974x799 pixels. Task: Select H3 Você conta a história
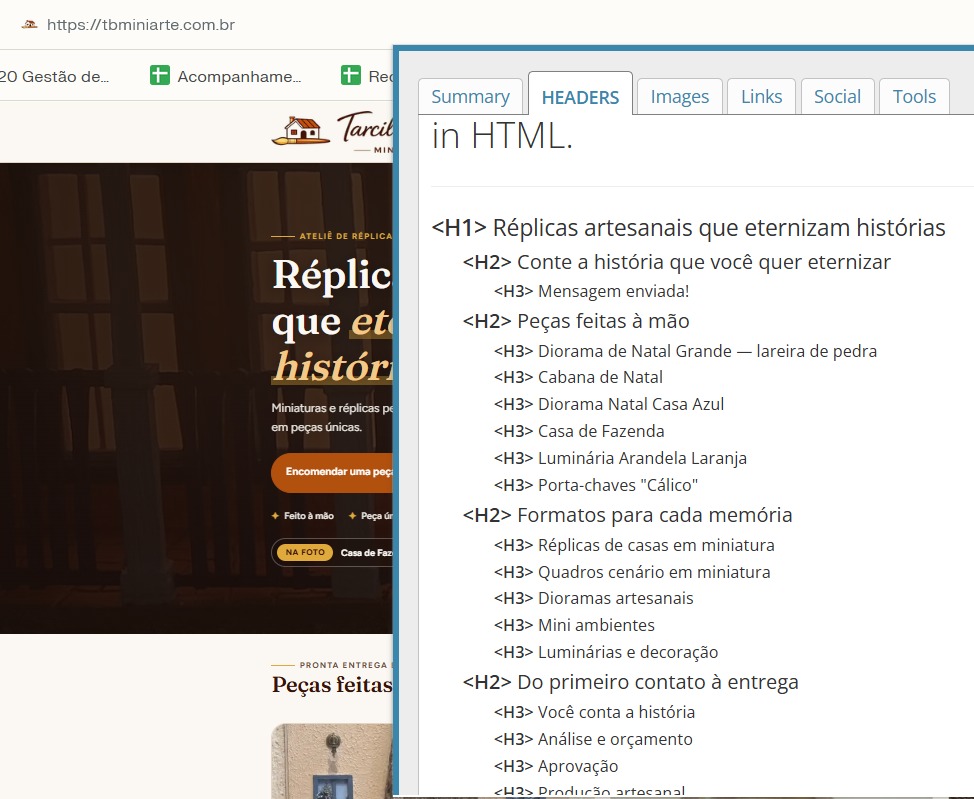coord(594,713)
